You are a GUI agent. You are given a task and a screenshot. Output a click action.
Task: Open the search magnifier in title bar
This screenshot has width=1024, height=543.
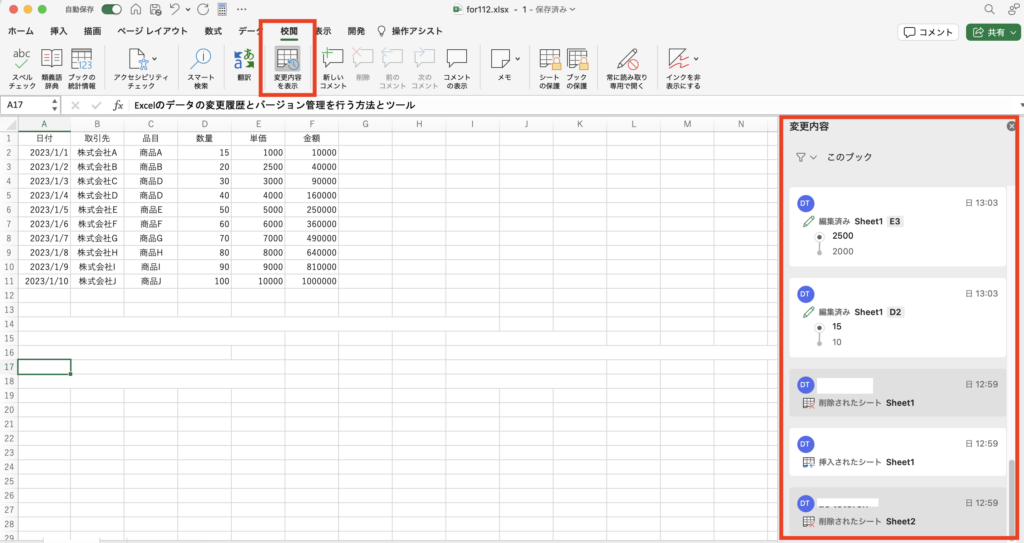(x=989, y=9)
